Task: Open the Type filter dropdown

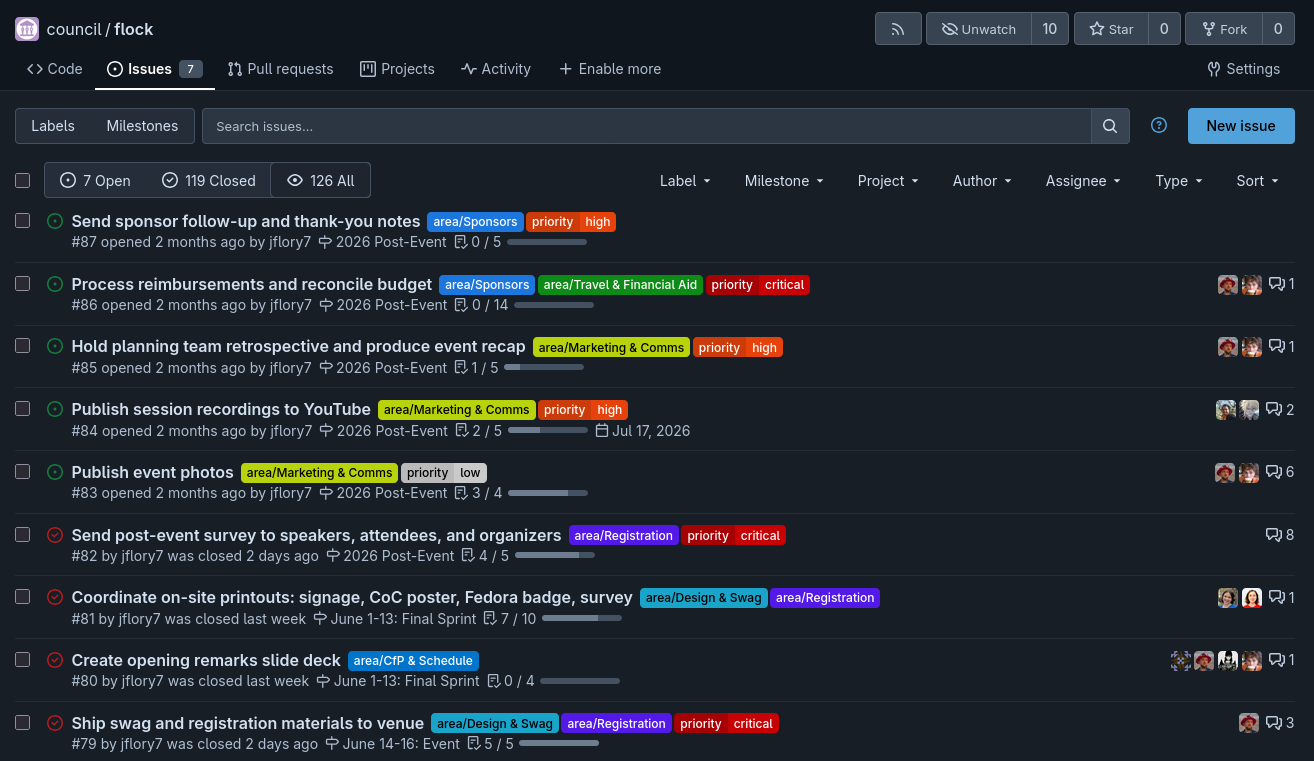Action: [x=1179, y=181]
